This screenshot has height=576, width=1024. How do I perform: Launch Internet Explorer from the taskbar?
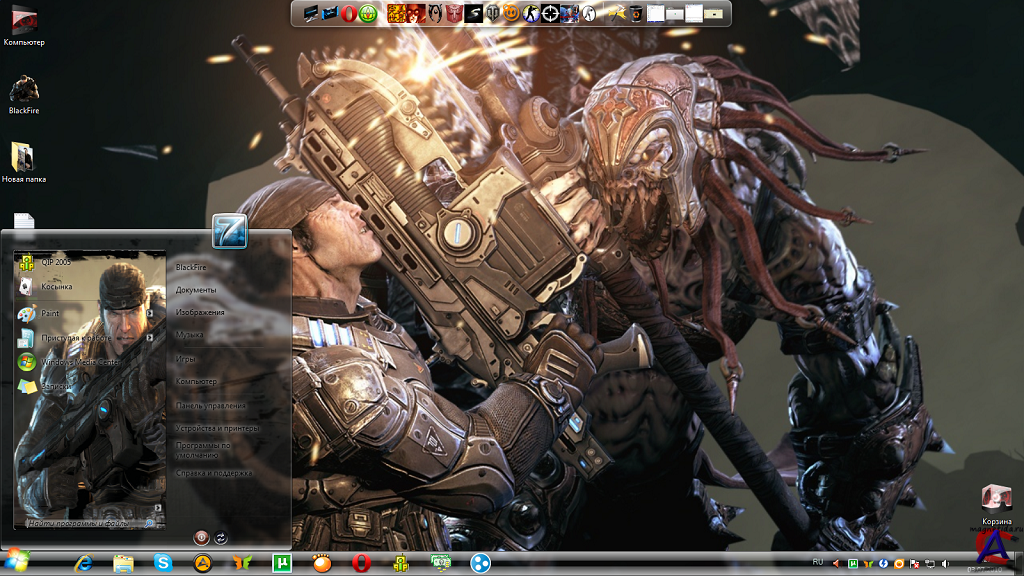tap(84, 563)
